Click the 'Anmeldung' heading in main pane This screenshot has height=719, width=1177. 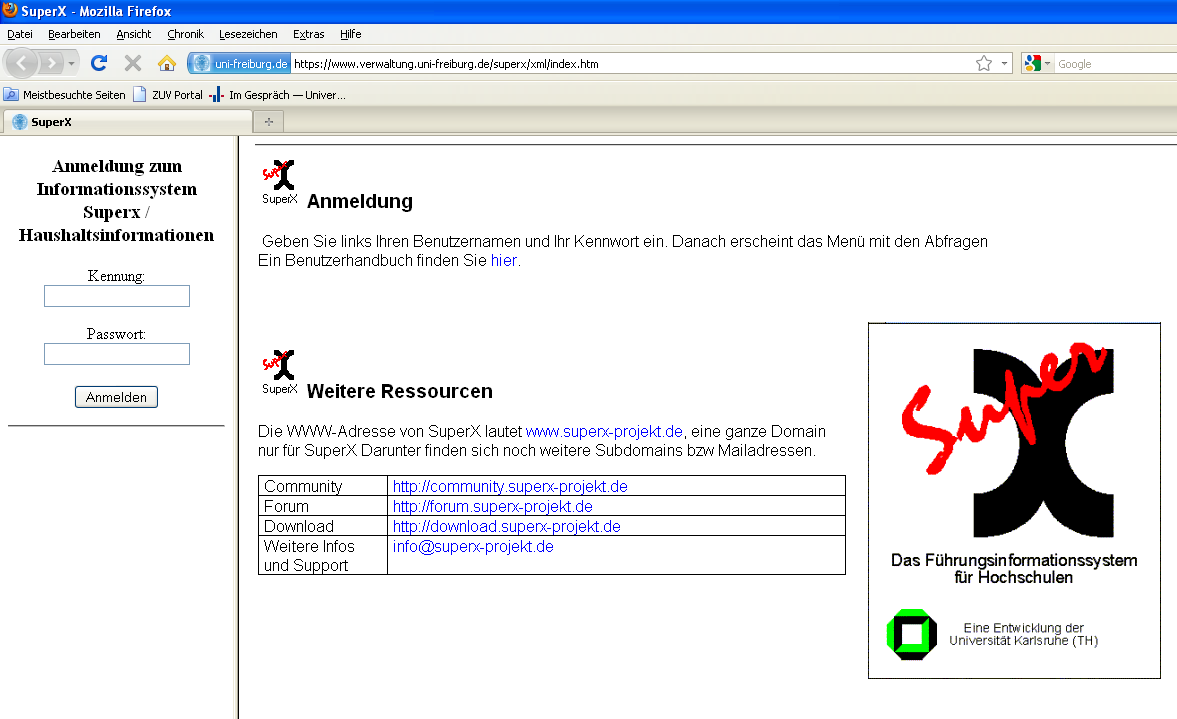[x=360, y=201]
